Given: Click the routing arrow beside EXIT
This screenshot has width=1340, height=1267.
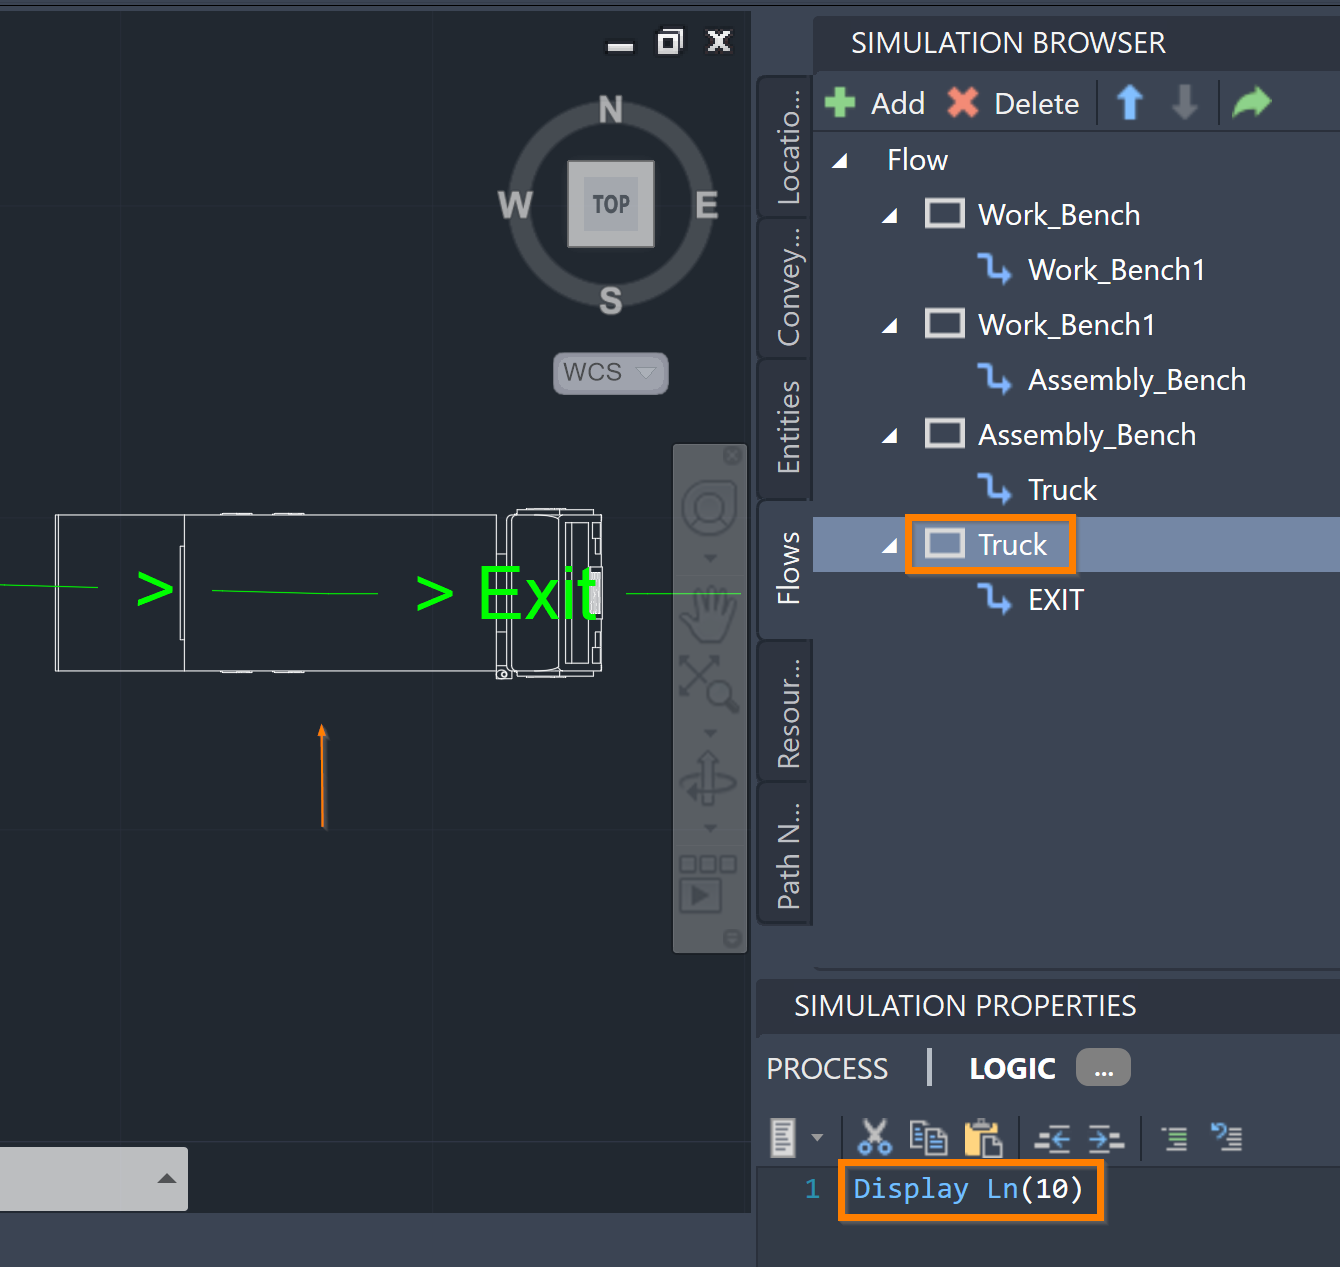Looking at the screenshot, I should 995,598.
